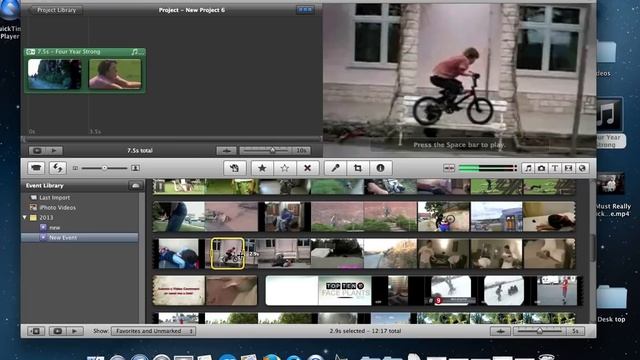Click the red-text title card event clip
640x360 pixels.
tap(178, 290)
